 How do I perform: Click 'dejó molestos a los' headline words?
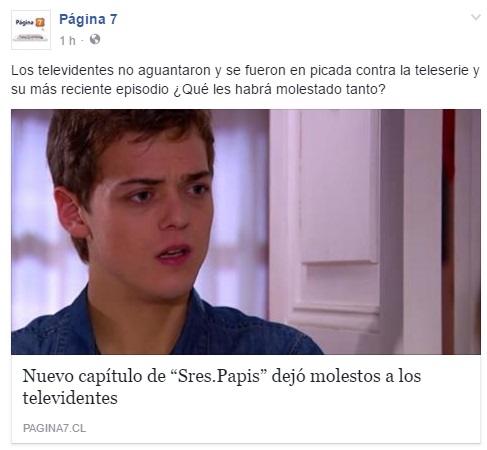click(x=346, y=376)
